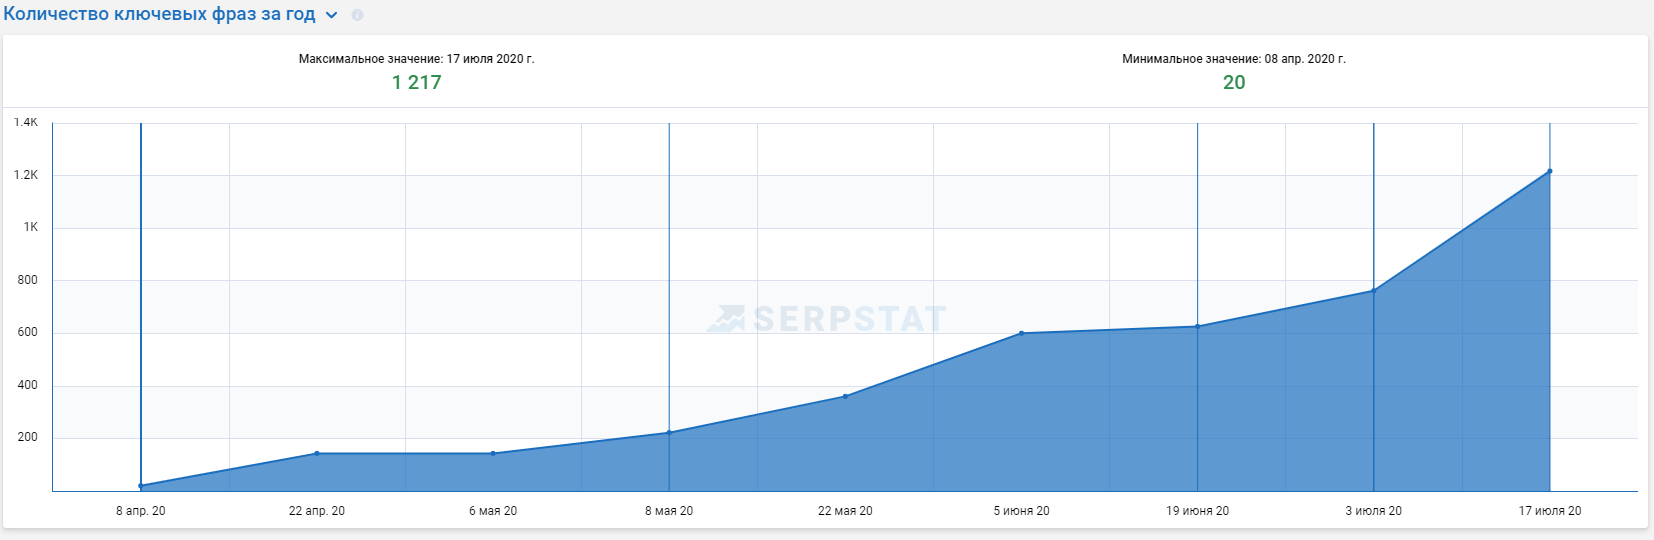The image size is (1654, 540).
Task: Select the 8 апр. 20 data point
Action: (x=141, y=486)
